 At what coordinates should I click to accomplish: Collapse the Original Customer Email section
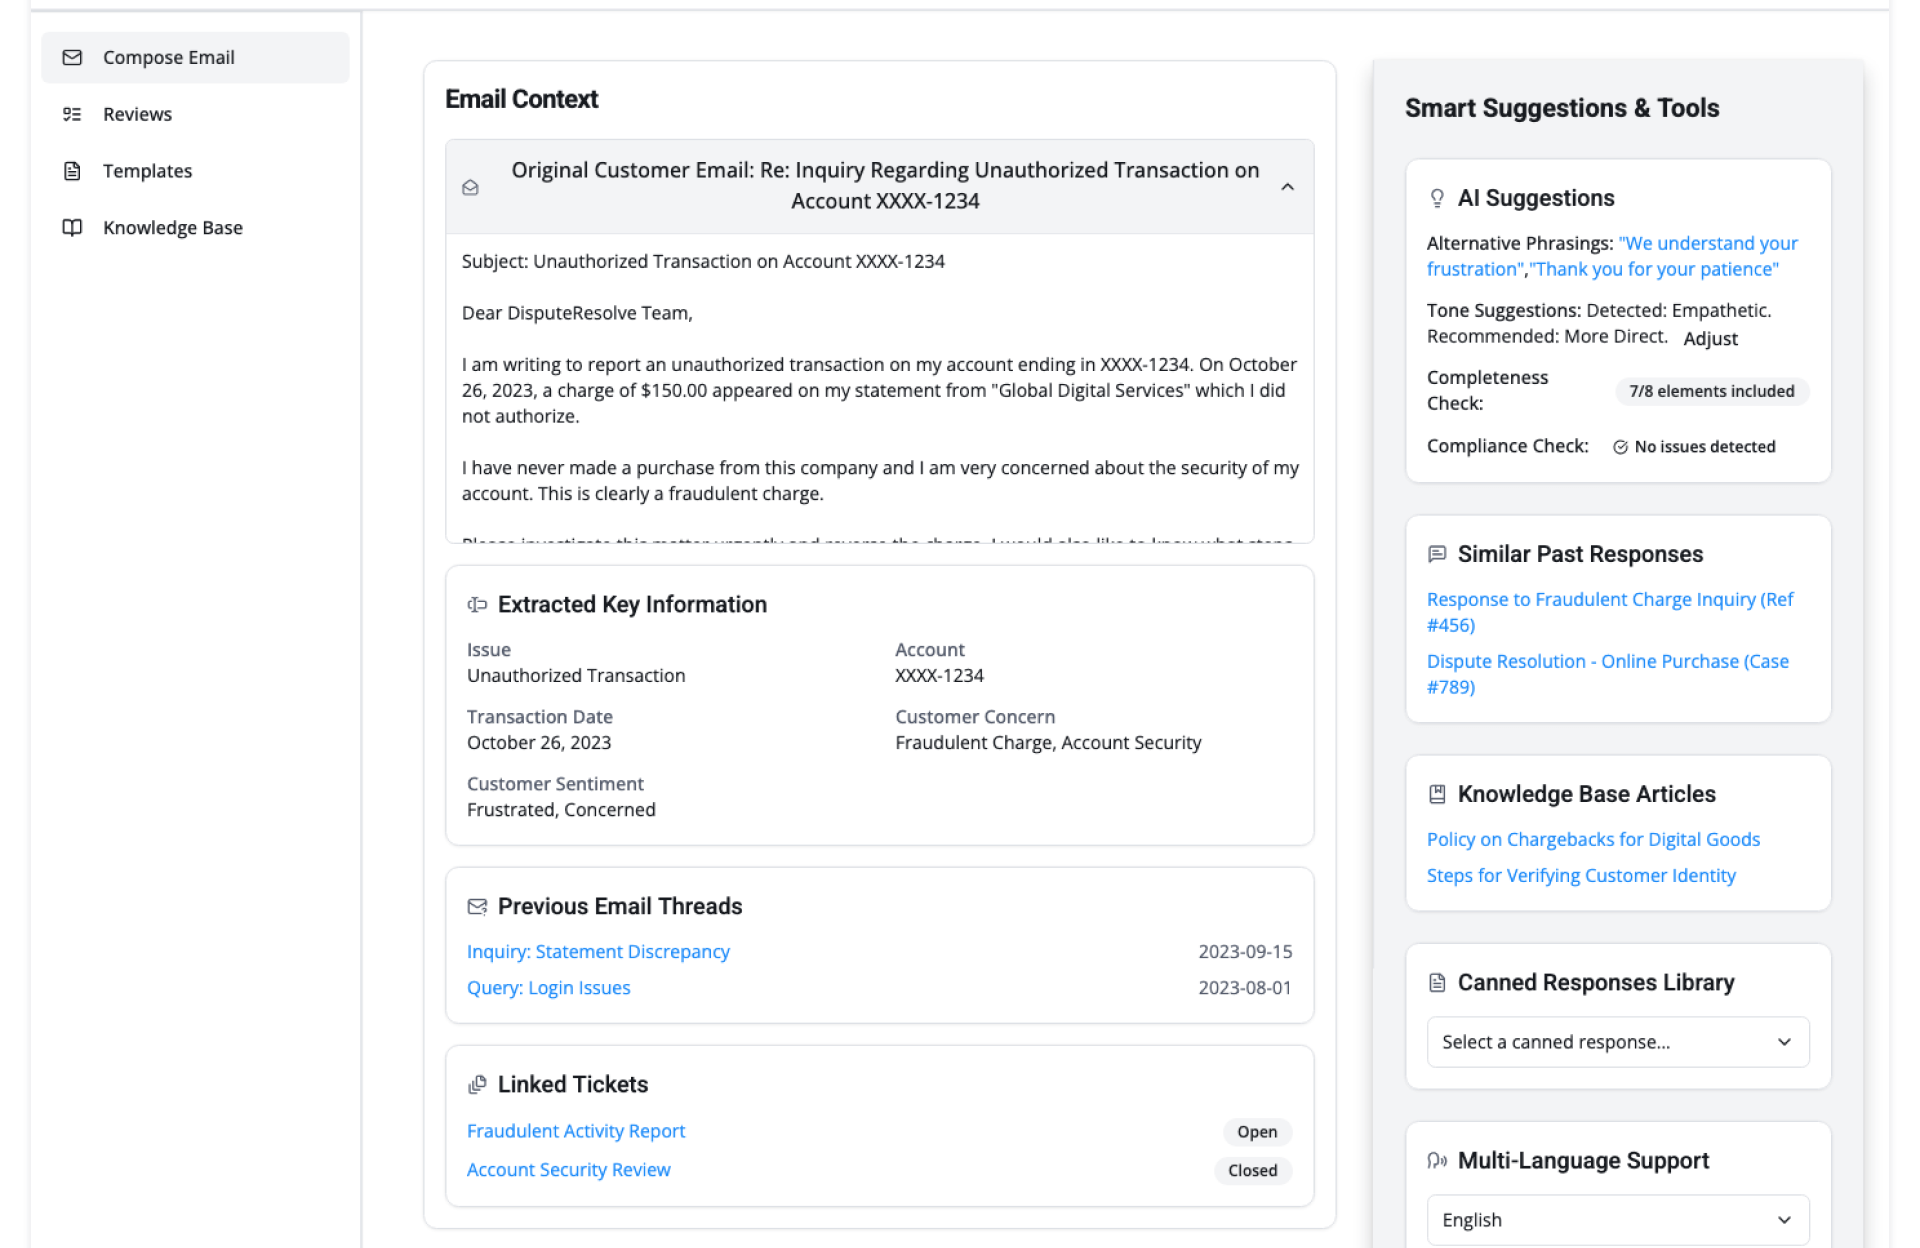[1287, 187]
